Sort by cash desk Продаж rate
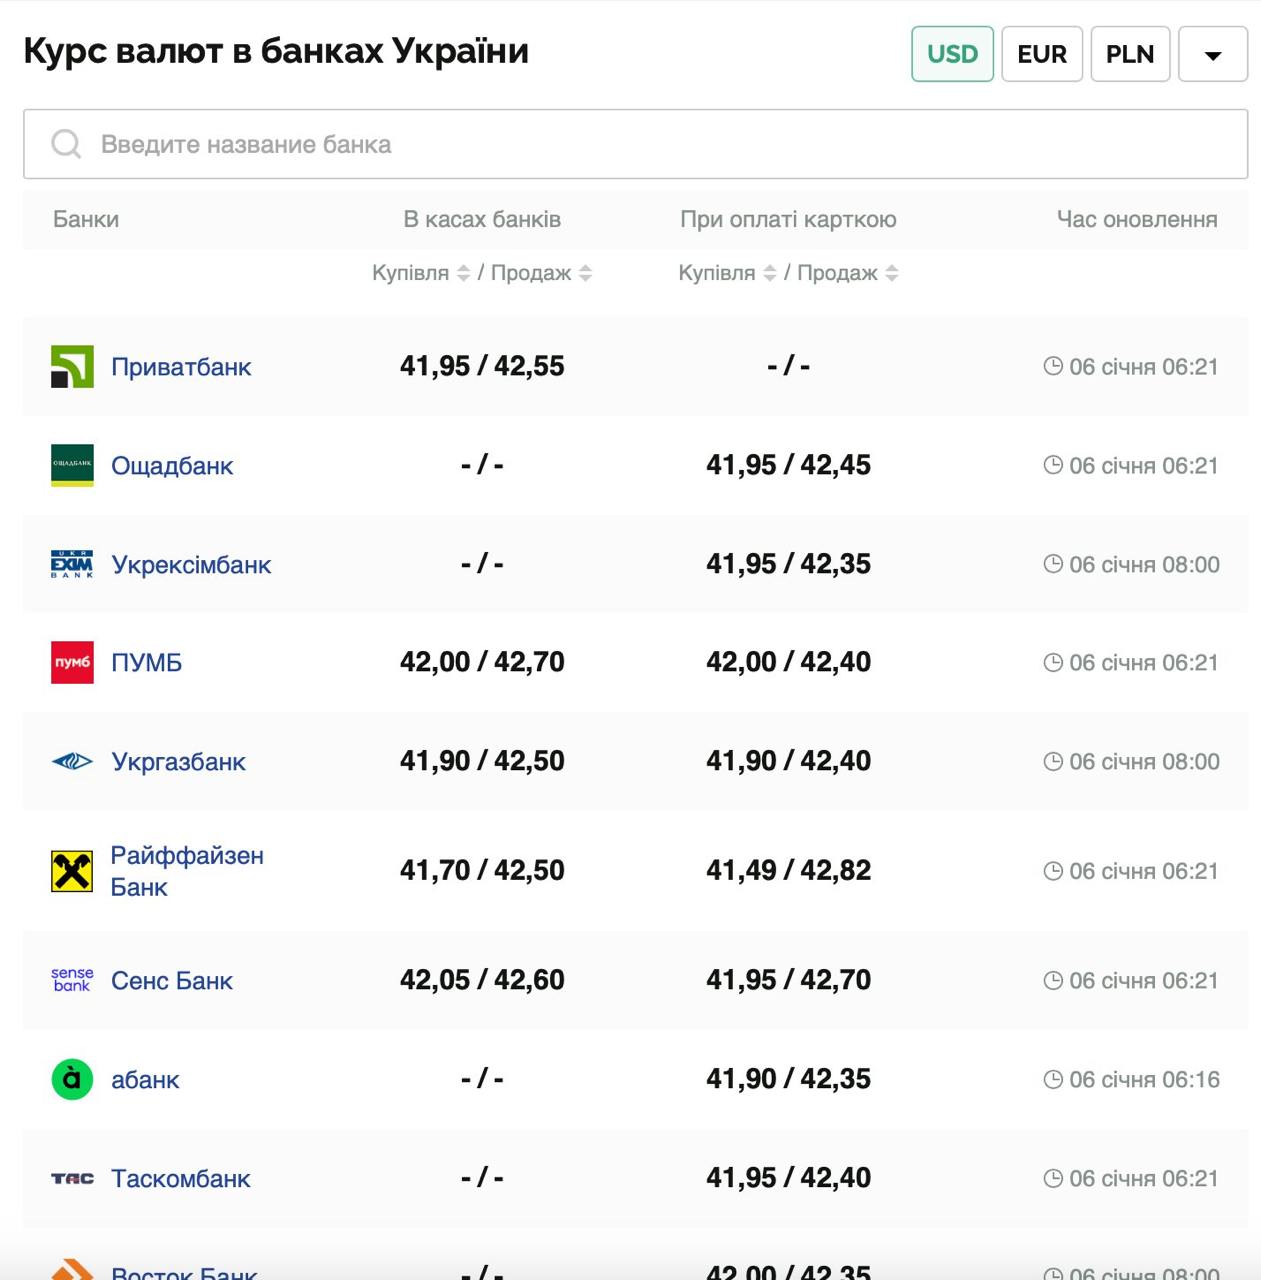This screenshot has height=1280, width=1261. coord(586,273)
